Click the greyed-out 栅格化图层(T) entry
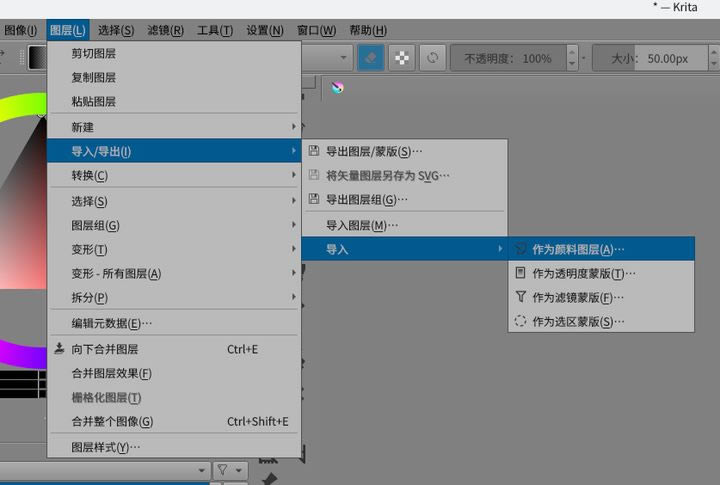The width and height of the screenshot is (720, 485). pyautogui.click(x=174, y=397)
